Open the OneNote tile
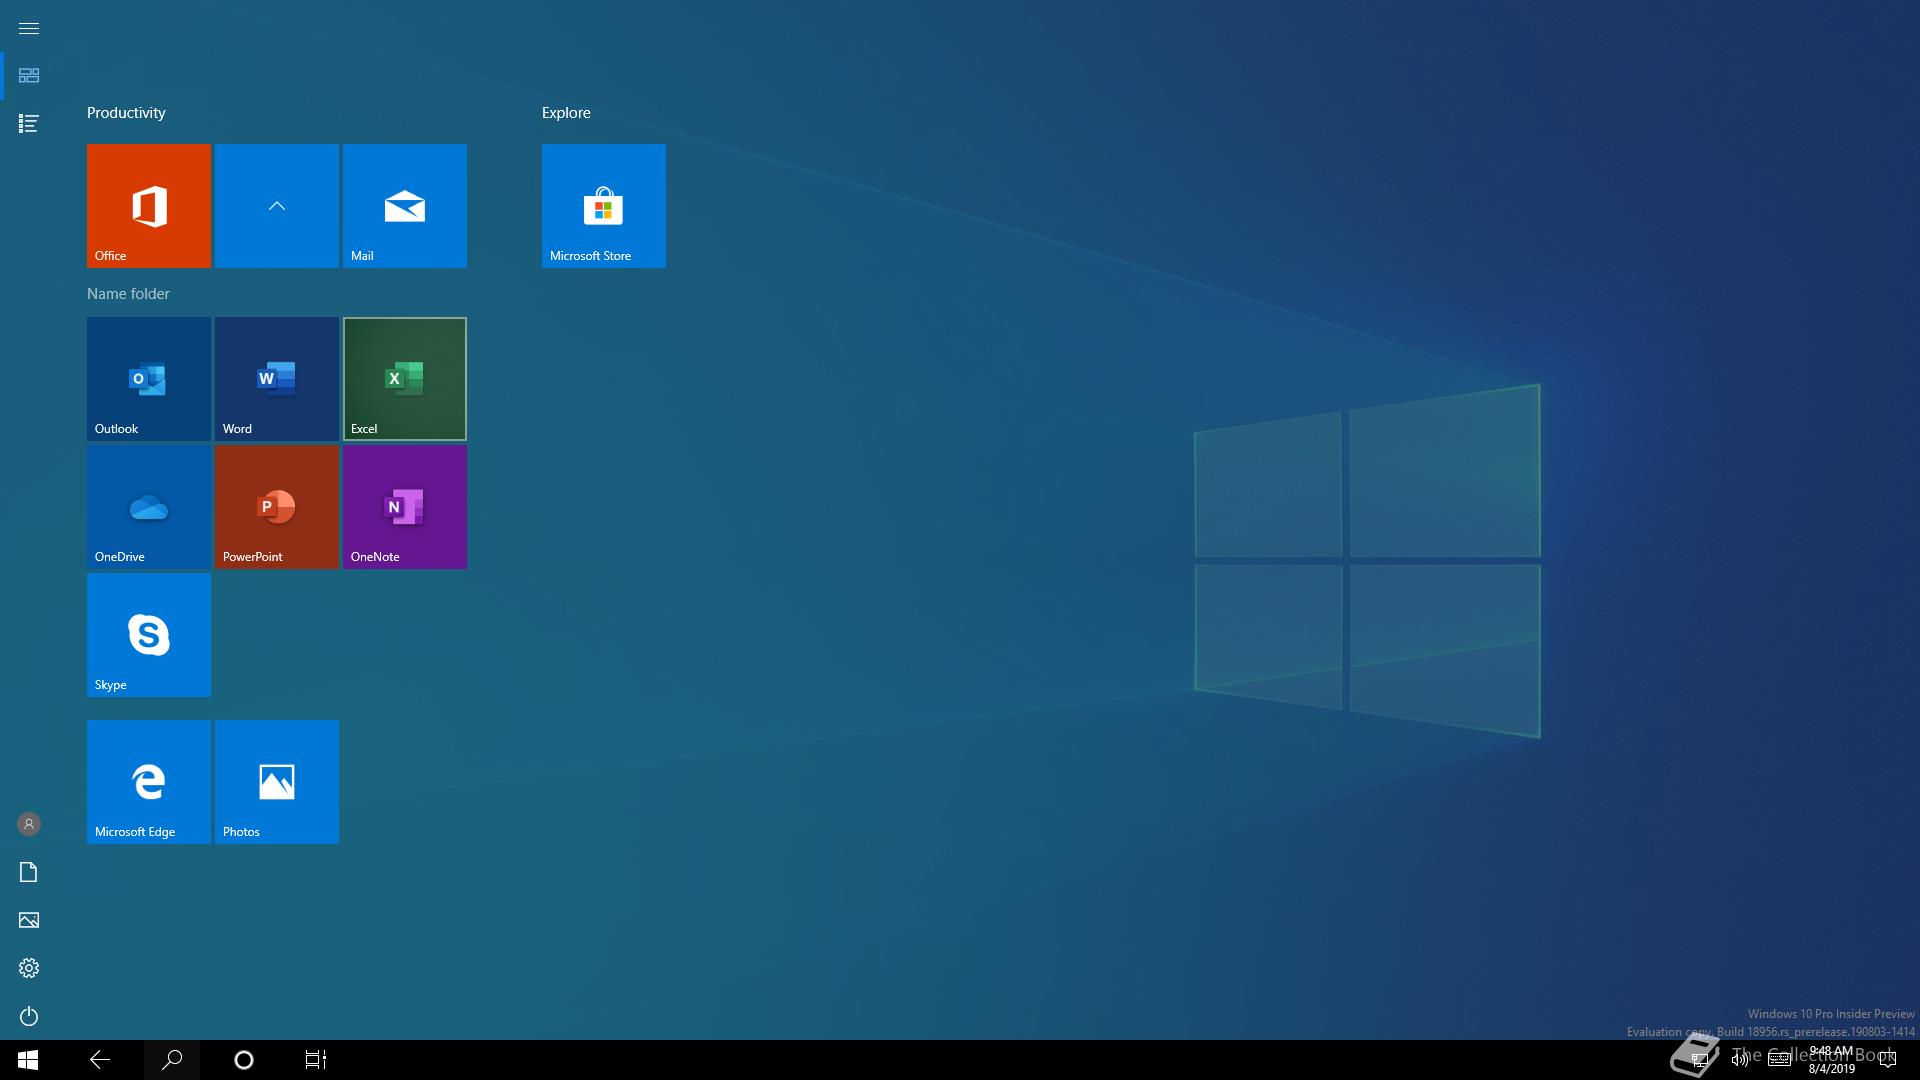 click(404, 506)
